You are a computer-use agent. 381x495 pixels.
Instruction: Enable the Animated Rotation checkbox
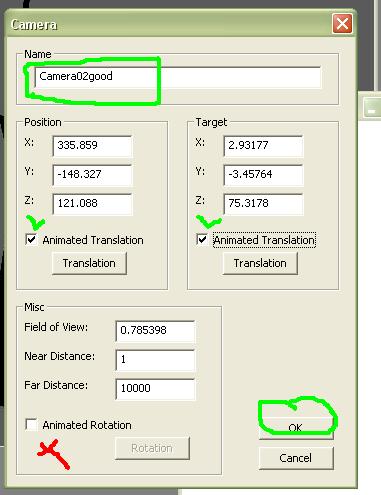(32, 425)
